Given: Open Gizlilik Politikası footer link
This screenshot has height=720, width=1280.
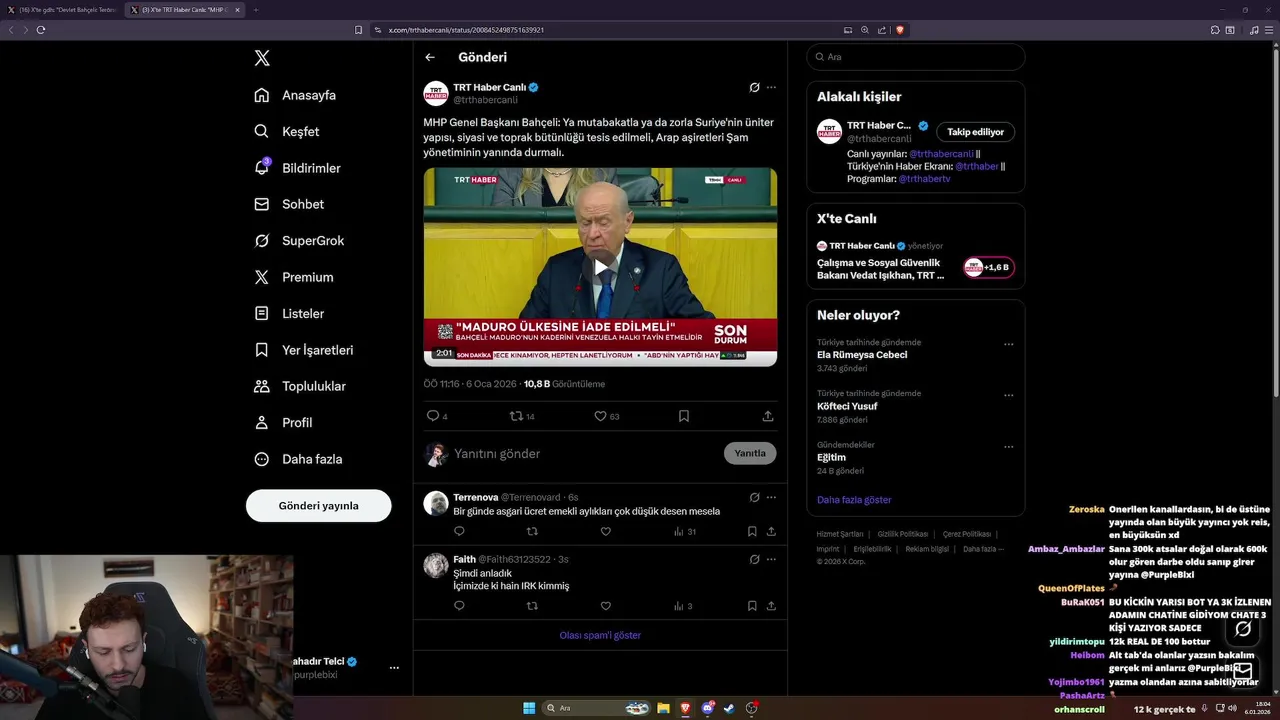Looking at the screenshot, I should pyautogui.click(x=903, y=534).
